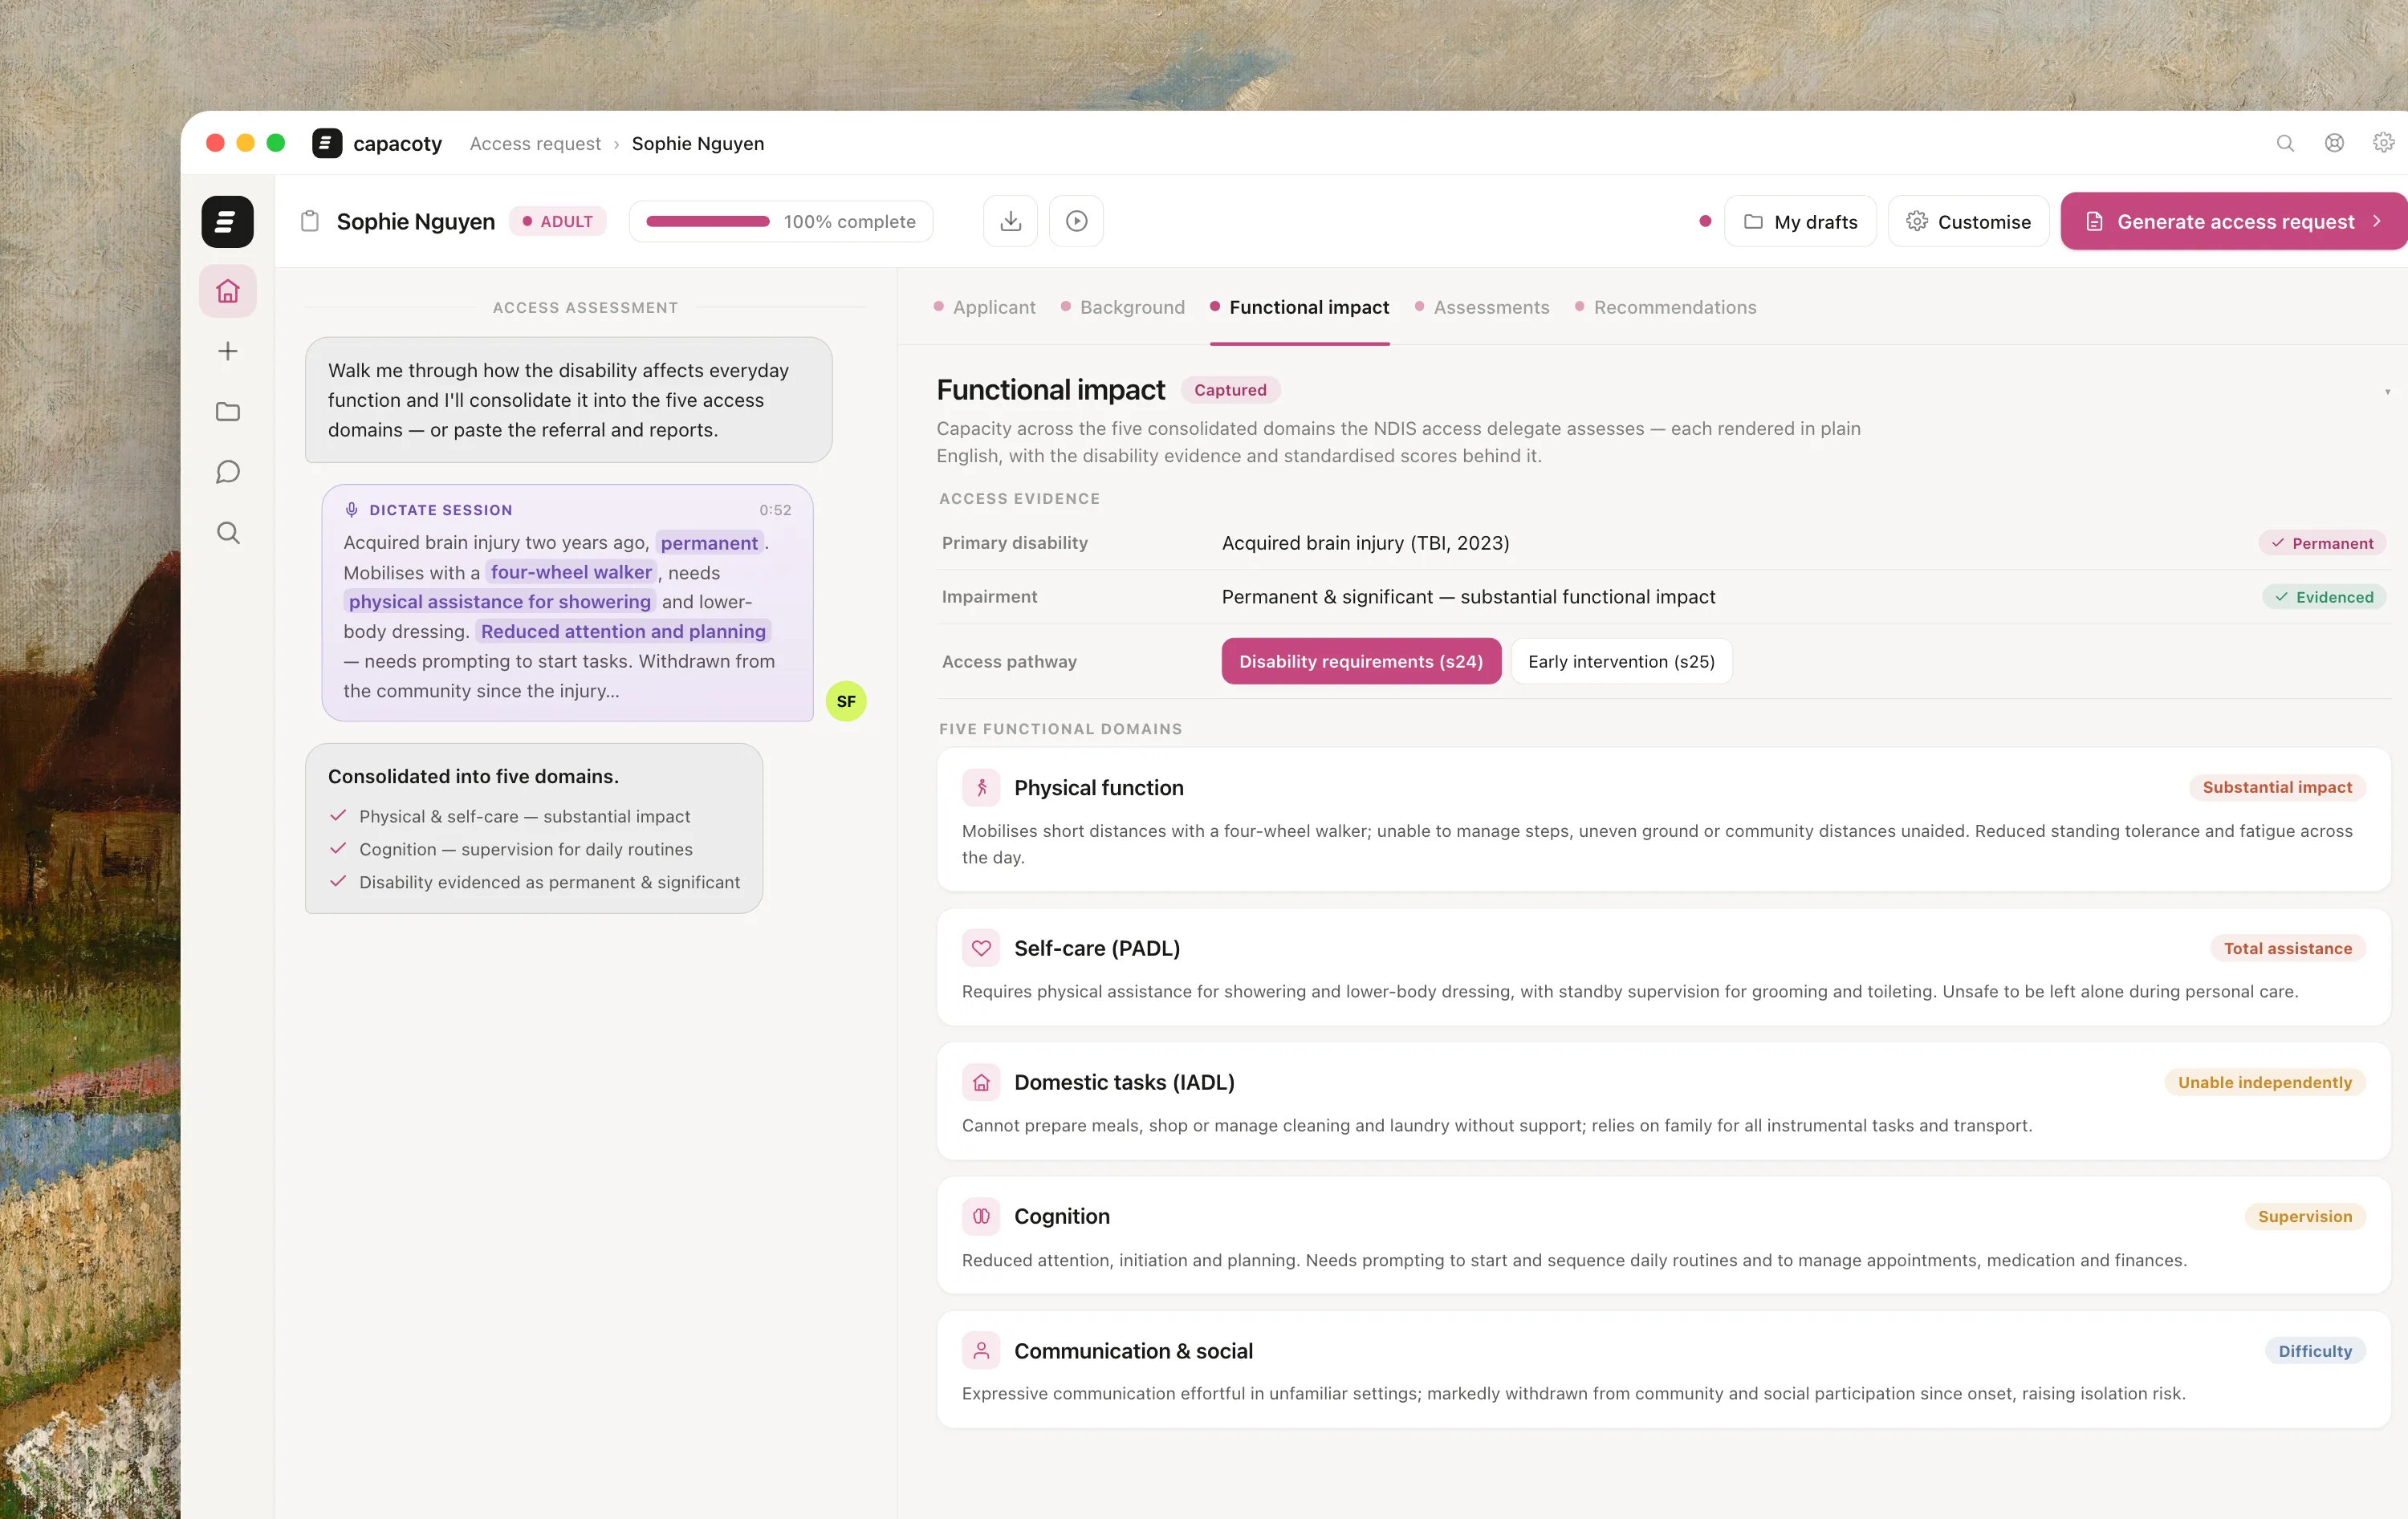
Task: Click highlighted 'four-wheel walker' phrase
Action: click(571, 572)
